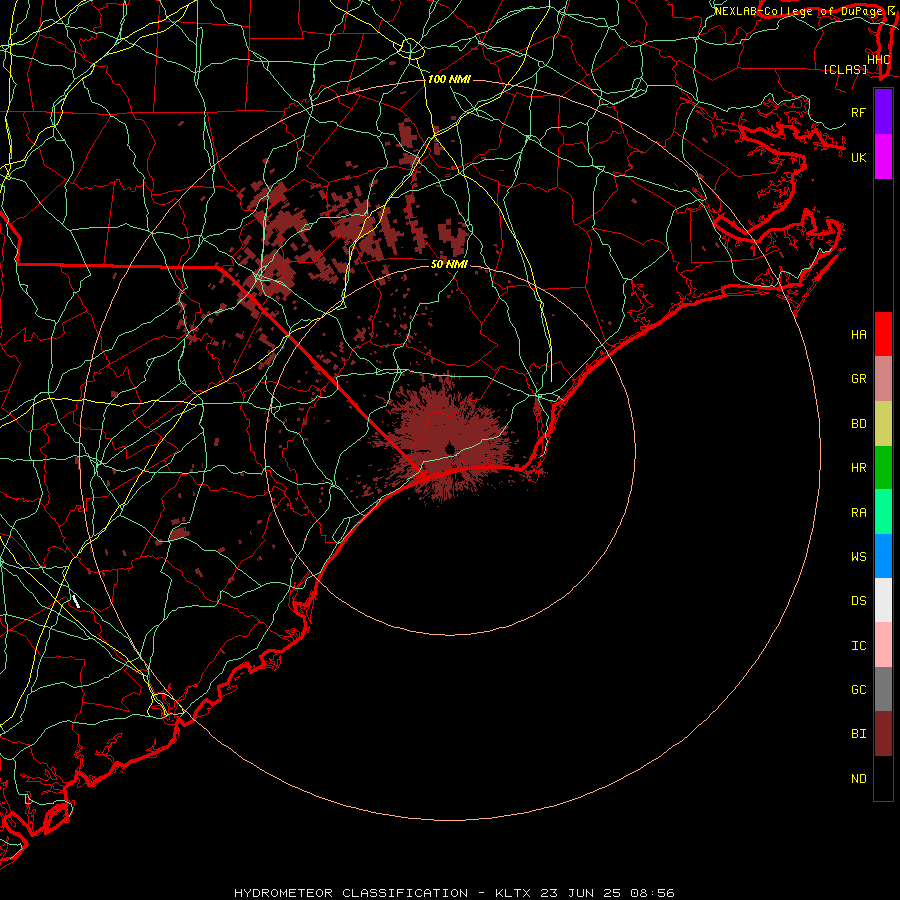Click the HHC product code label
This screenshot has height=900, width=900.
[x=878, y=60]
